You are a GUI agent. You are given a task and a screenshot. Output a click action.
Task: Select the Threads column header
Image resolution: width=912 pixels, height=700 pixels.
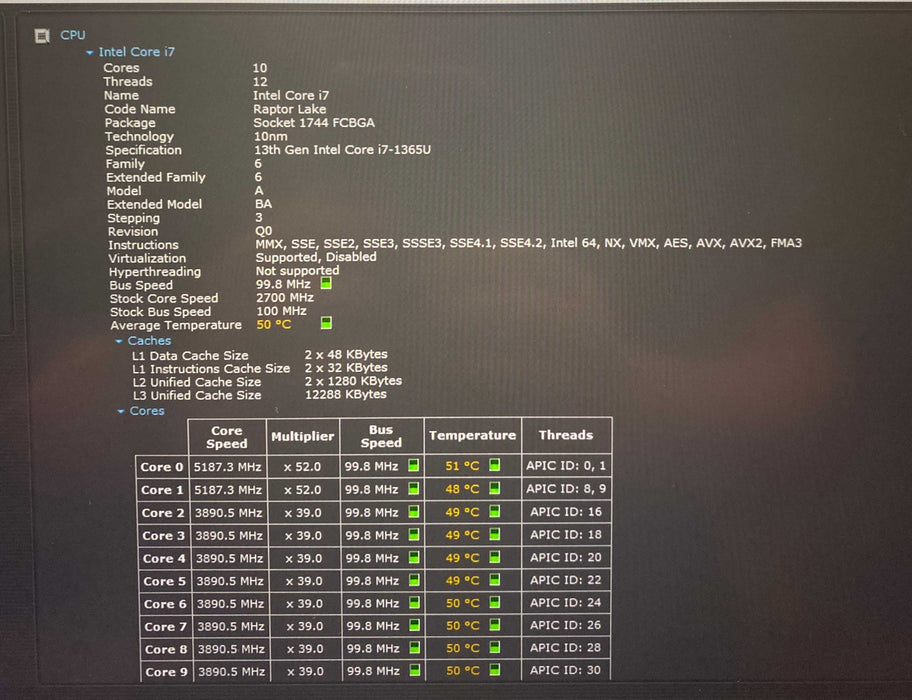tap(567, 435)
